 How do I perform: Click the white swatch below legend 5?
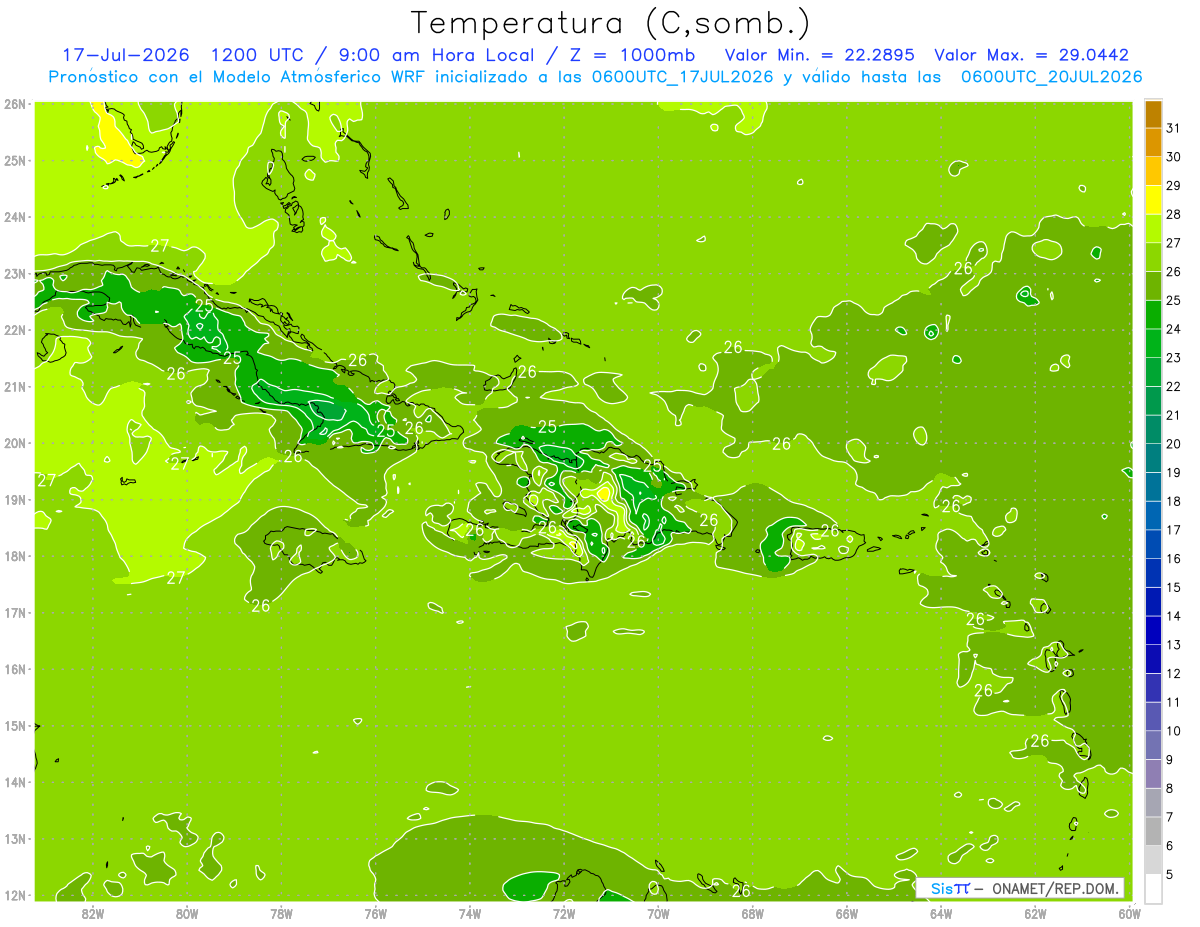[x=1153, y=888]
